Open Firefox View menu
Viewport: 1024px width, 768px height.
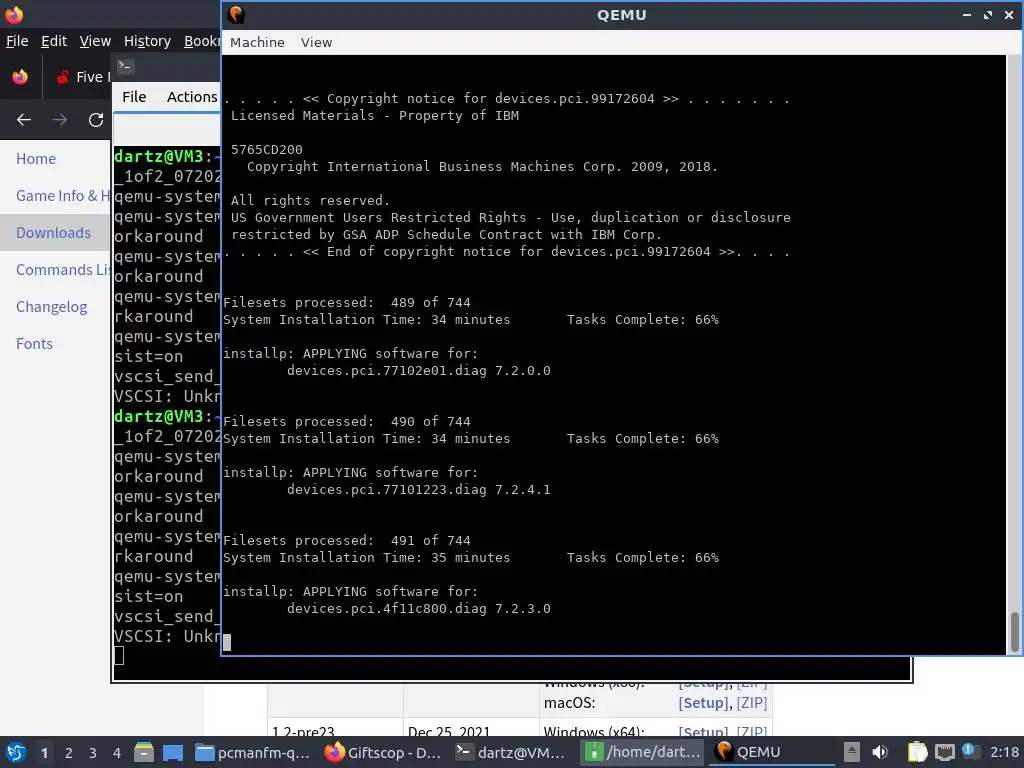click(x=95, y=41)
